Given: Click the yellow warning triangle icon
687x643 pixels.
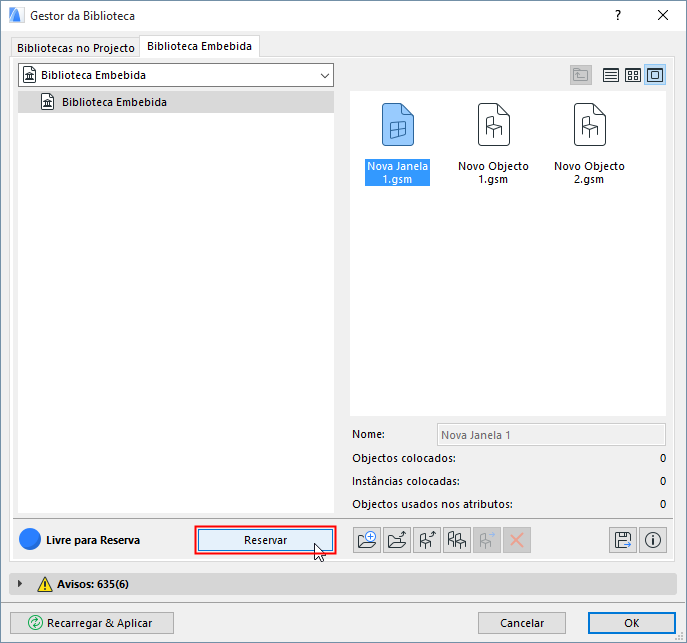Looking at the screenshot, I should click(x=45, y=584).
